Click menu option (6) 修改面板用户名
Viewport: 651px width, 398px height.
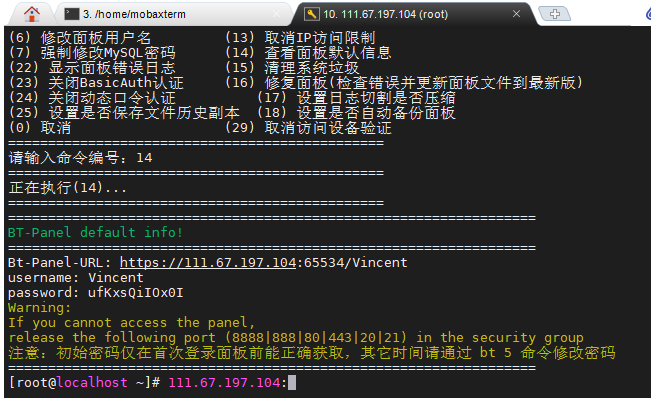80,38
